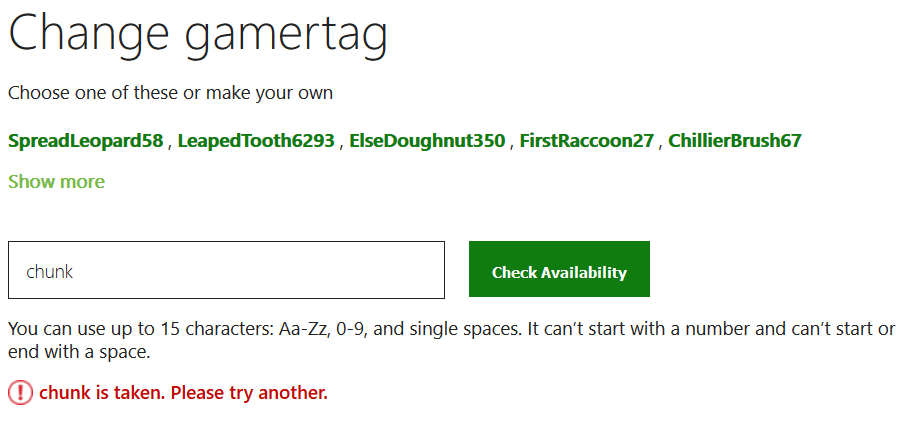Click the red error alert icon
Image resolution: width=916 pixels, height=421 pixels.
coord(20,393)
